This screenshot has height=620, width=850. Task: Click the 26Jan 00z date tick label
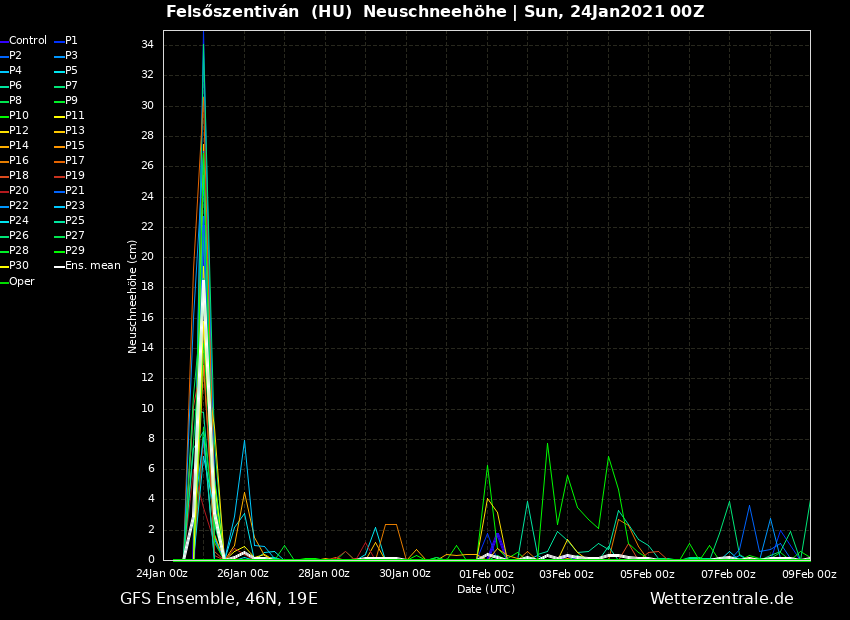(243, 574)
